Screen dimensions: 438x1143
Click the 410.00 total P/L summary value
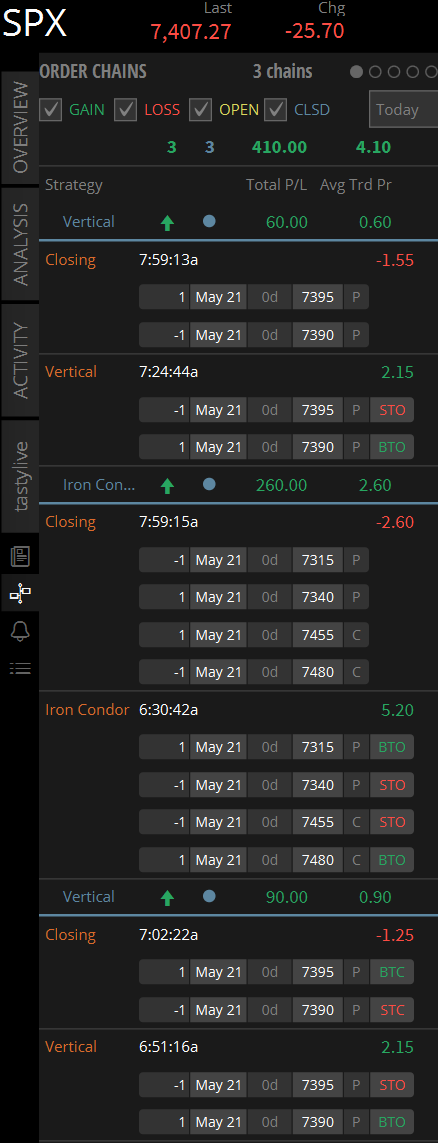(279, 147)
